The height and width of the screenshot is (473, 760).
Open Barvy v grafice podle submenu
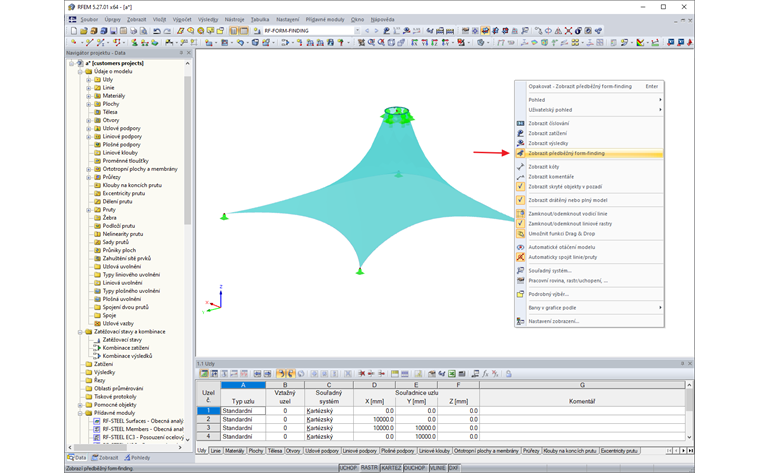589,308
